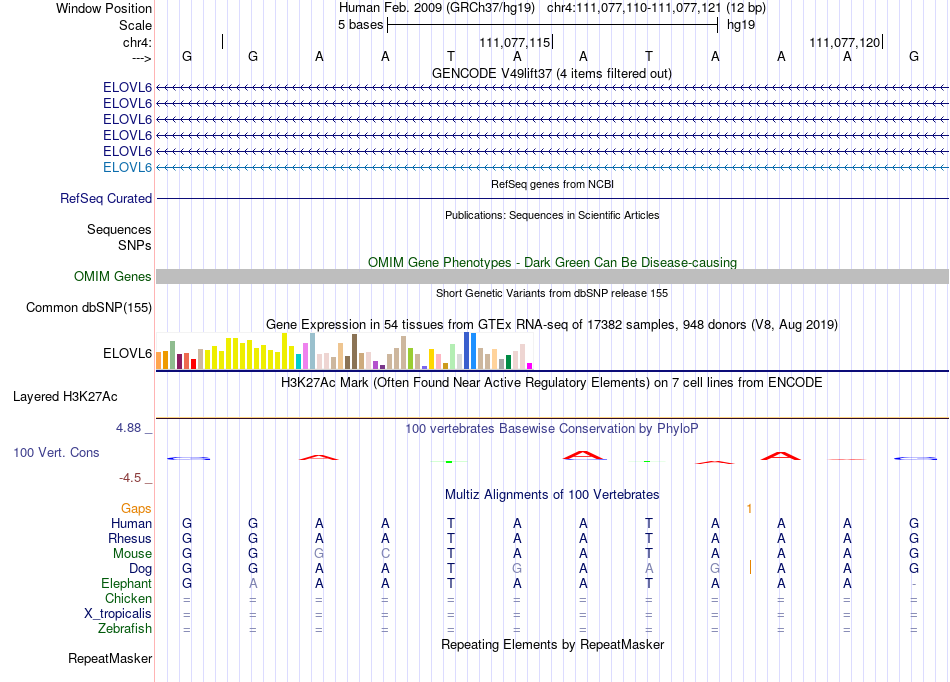This screenshot has height=682, width=950.
Task: Click the orange Gaps row label
Action: coord(136,509)
